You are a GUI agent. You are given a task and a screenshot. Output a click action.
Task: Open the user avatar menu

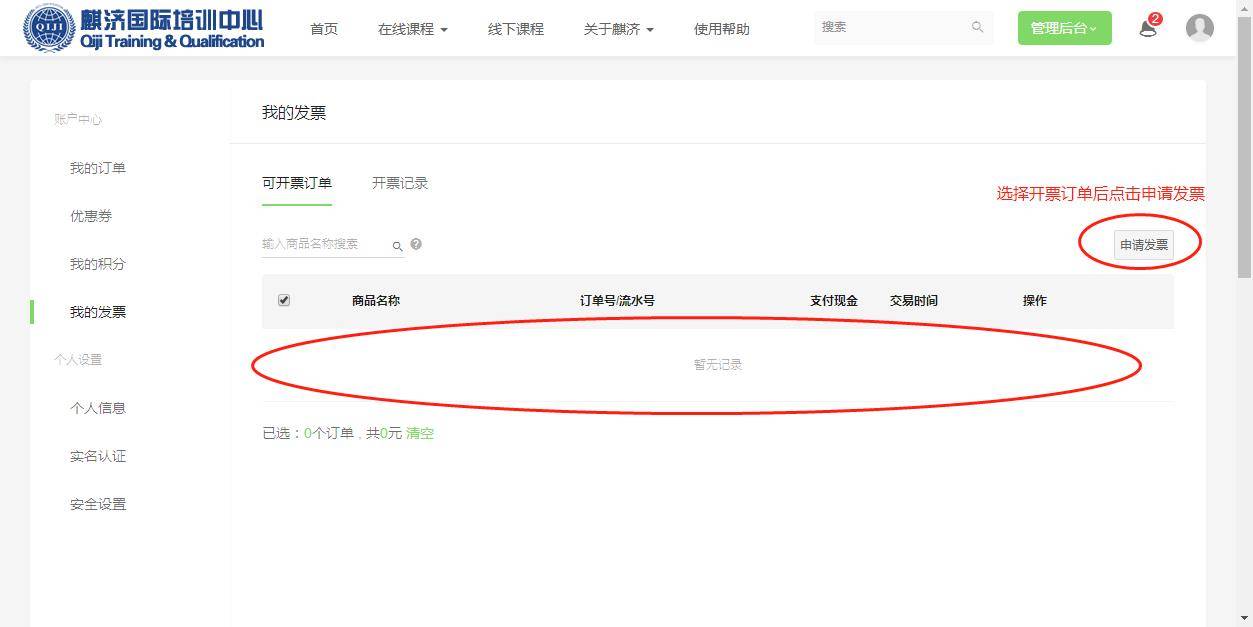pos(1199,28)
